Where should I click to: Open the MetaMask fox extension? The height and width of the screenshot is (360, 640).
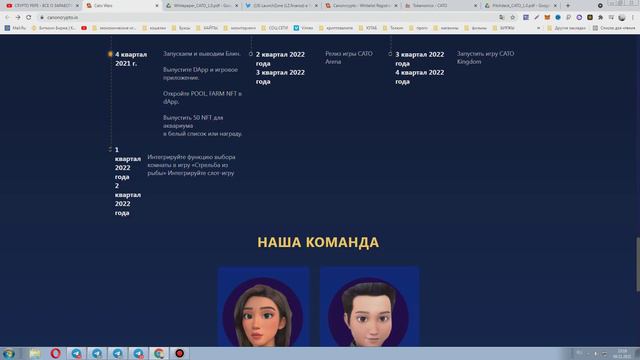tap(547, 18)
